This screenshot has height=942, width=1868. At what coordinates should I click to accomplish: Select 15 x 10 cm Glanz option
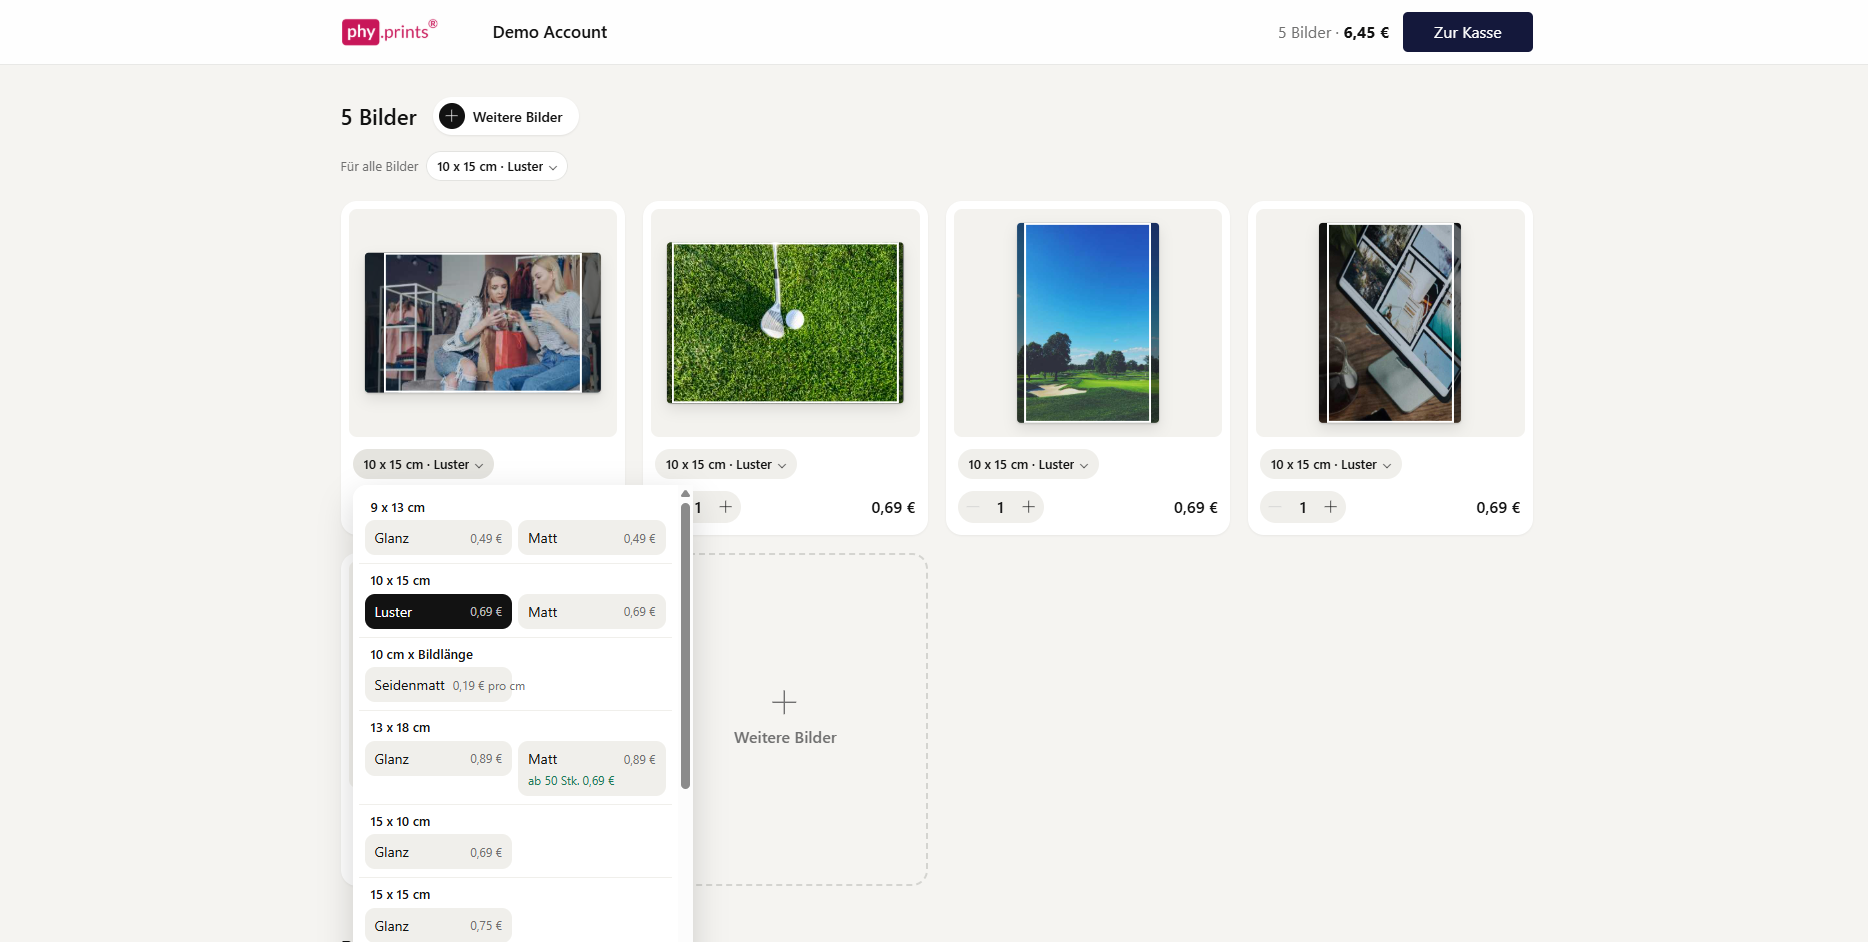tap(438, 852)
